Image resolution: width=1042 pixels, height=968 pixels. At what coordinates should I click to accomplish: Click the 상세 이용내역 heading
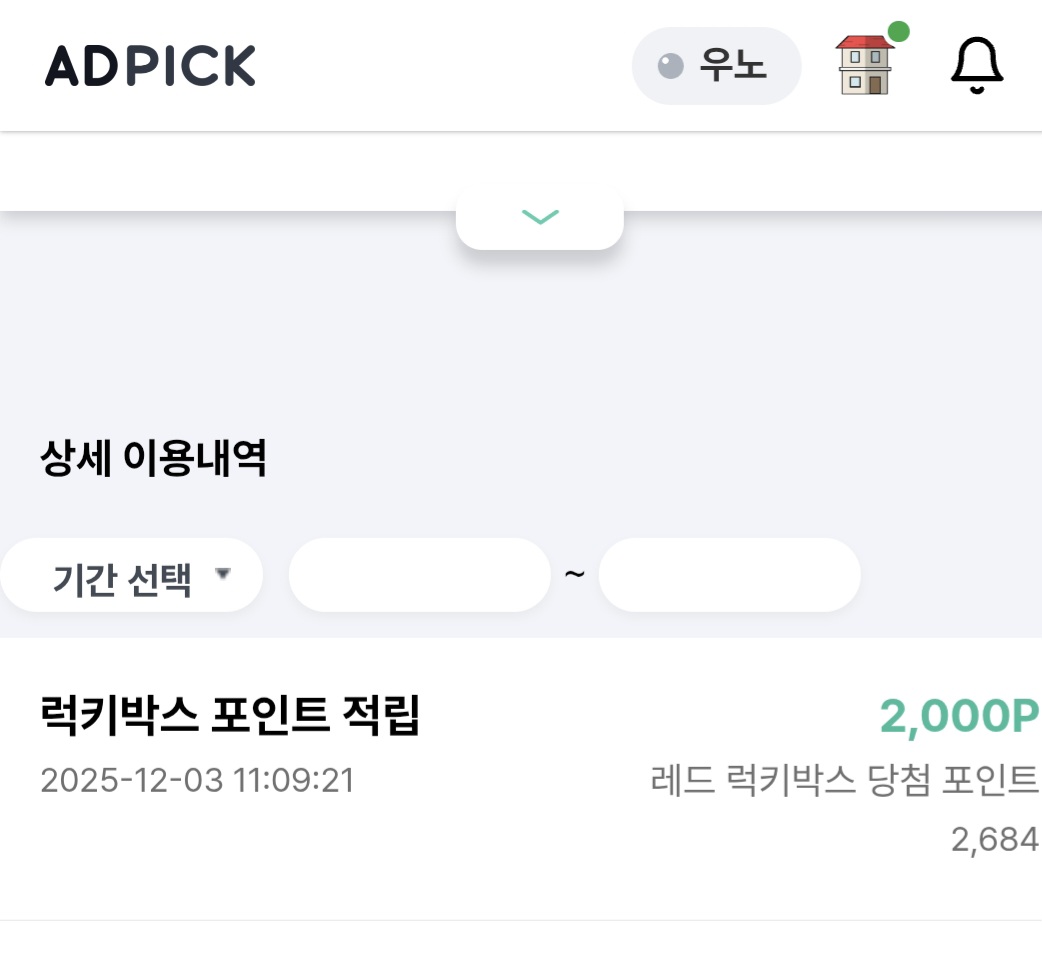[x=153, y=459]
